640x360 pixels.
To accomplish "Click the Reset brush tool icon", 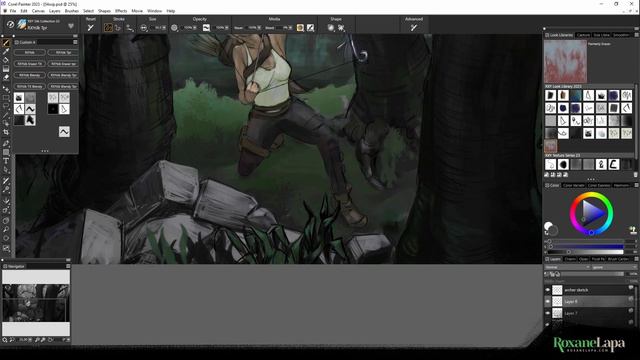I will click(91, 28).
